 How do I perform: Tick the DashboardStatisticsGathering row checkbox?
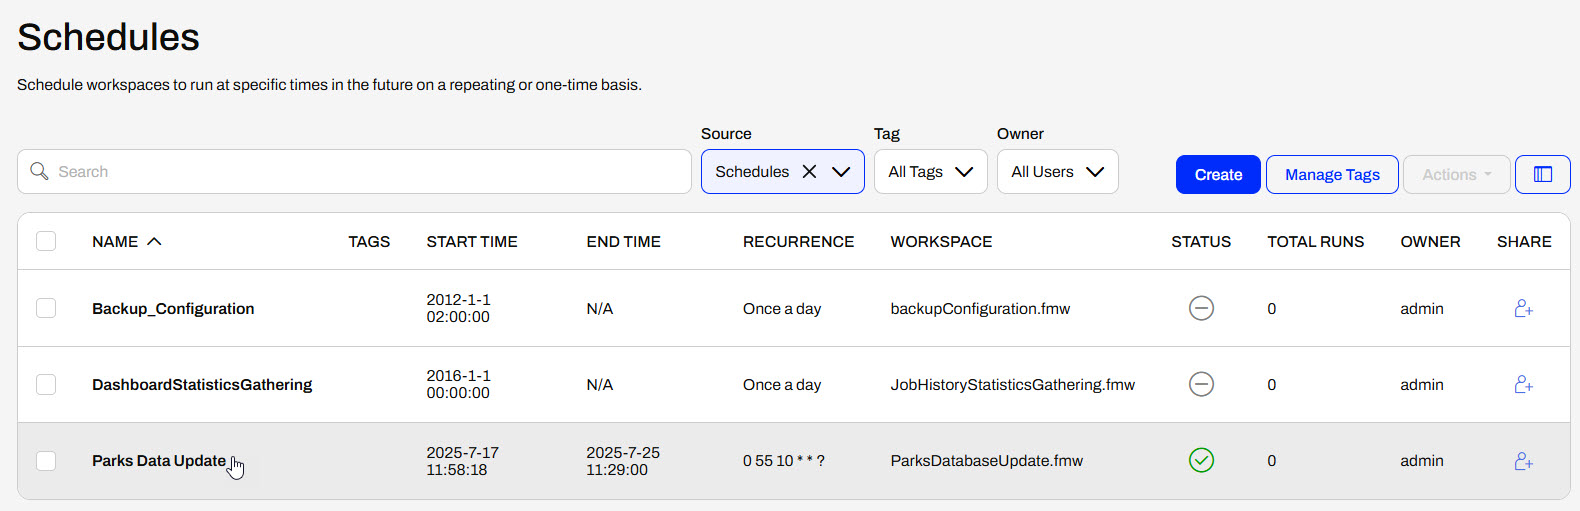click(46, 385)
